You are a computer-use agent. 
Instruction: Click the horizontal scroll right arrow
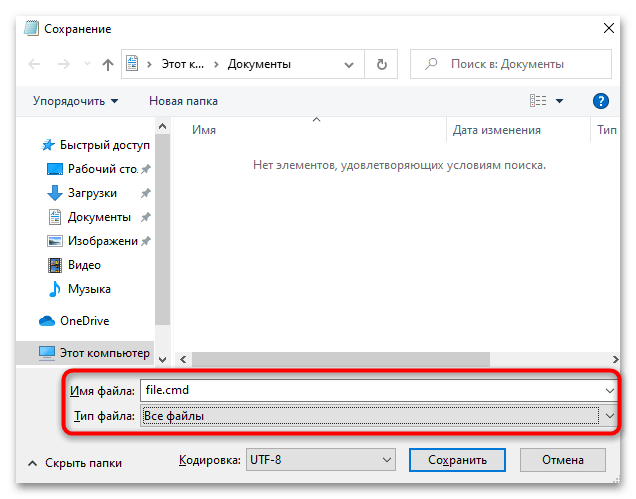pyautogui.click(x=615, y=359)
